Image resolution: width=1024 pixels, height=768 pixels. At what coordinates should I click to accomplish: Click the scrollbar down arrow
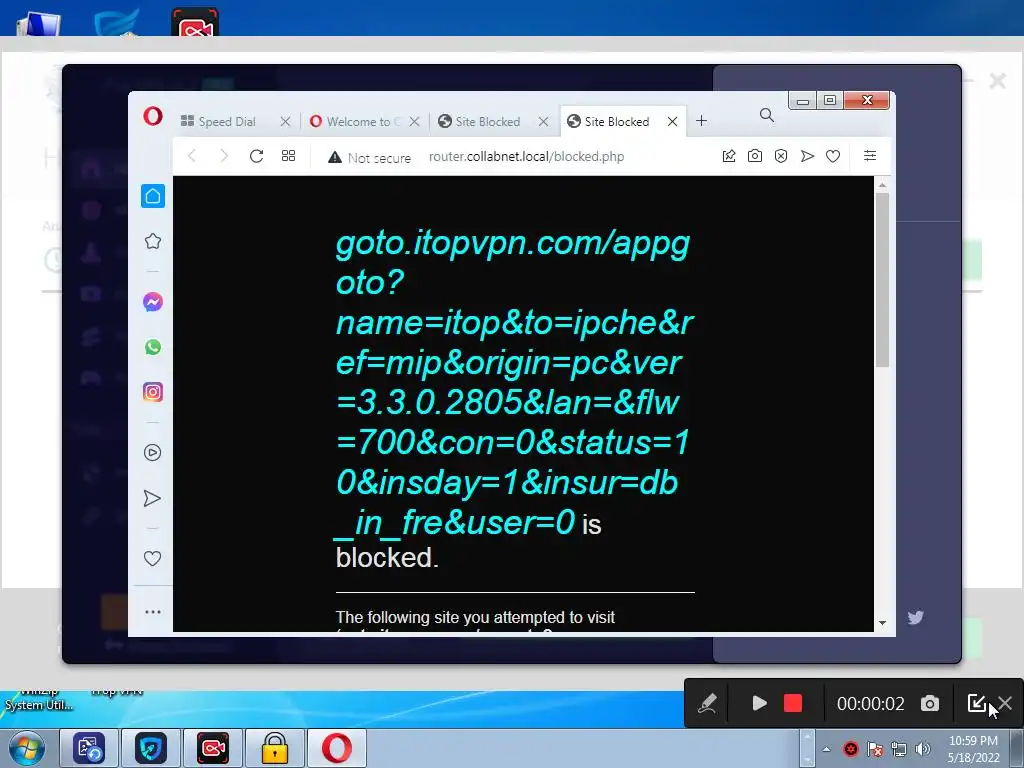(882, 623)
